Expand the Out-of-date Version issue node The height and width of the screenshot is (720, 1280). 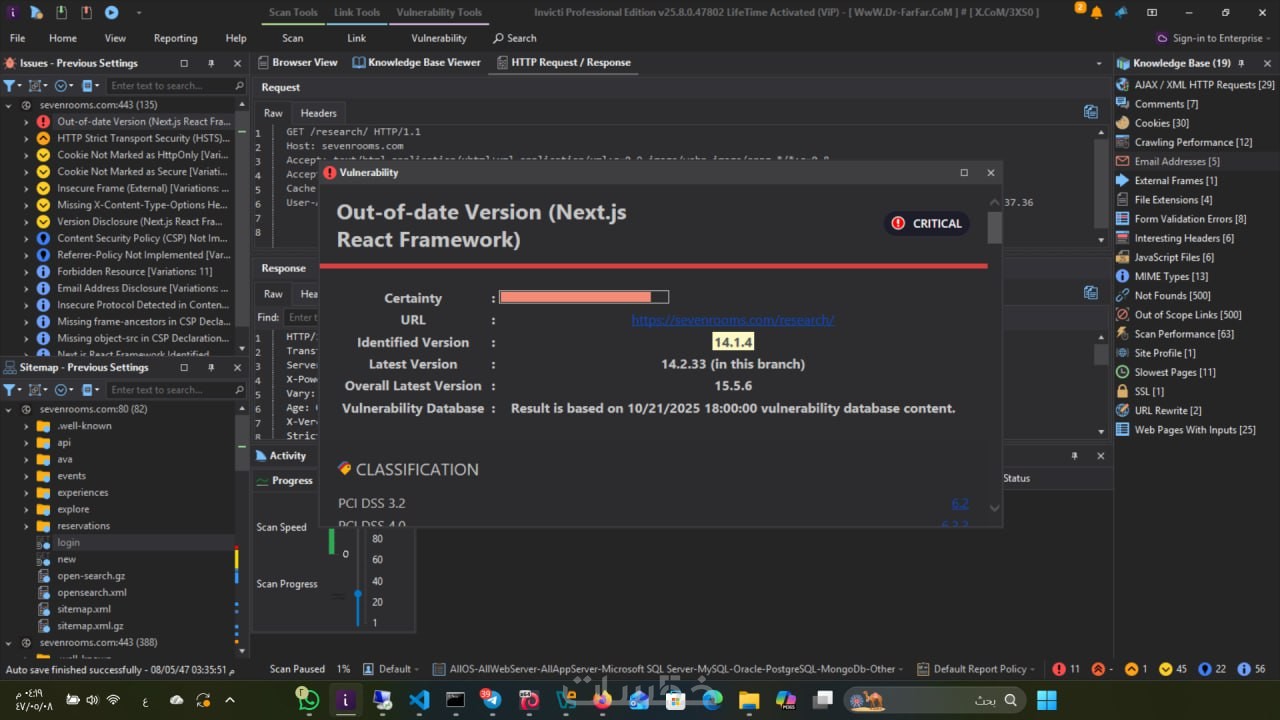coord(27,122)
